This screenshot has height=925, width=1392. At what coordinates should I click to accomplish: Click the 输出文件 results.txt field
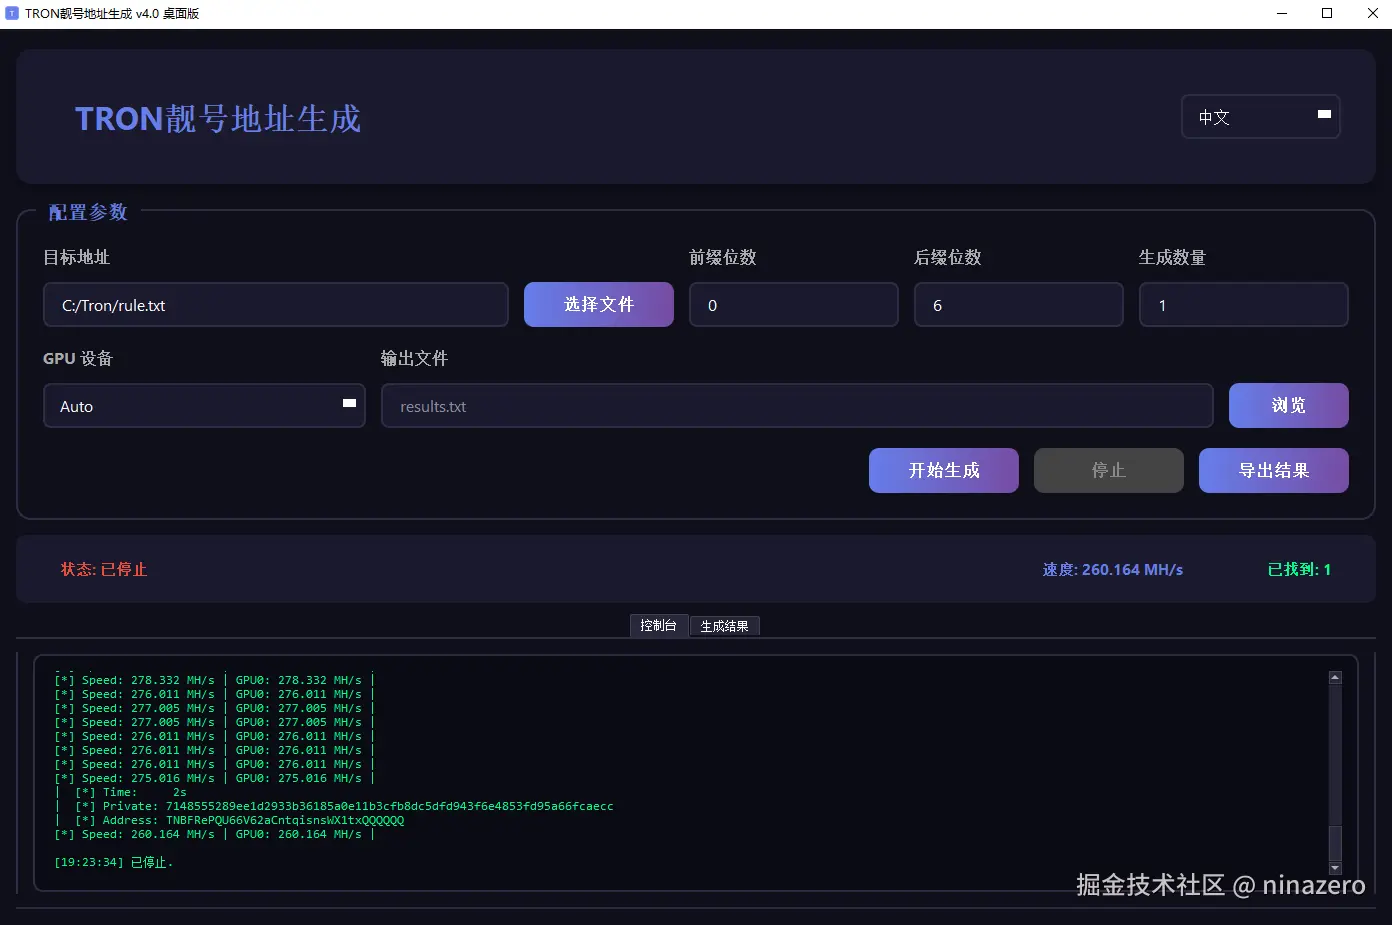[797, 406]
